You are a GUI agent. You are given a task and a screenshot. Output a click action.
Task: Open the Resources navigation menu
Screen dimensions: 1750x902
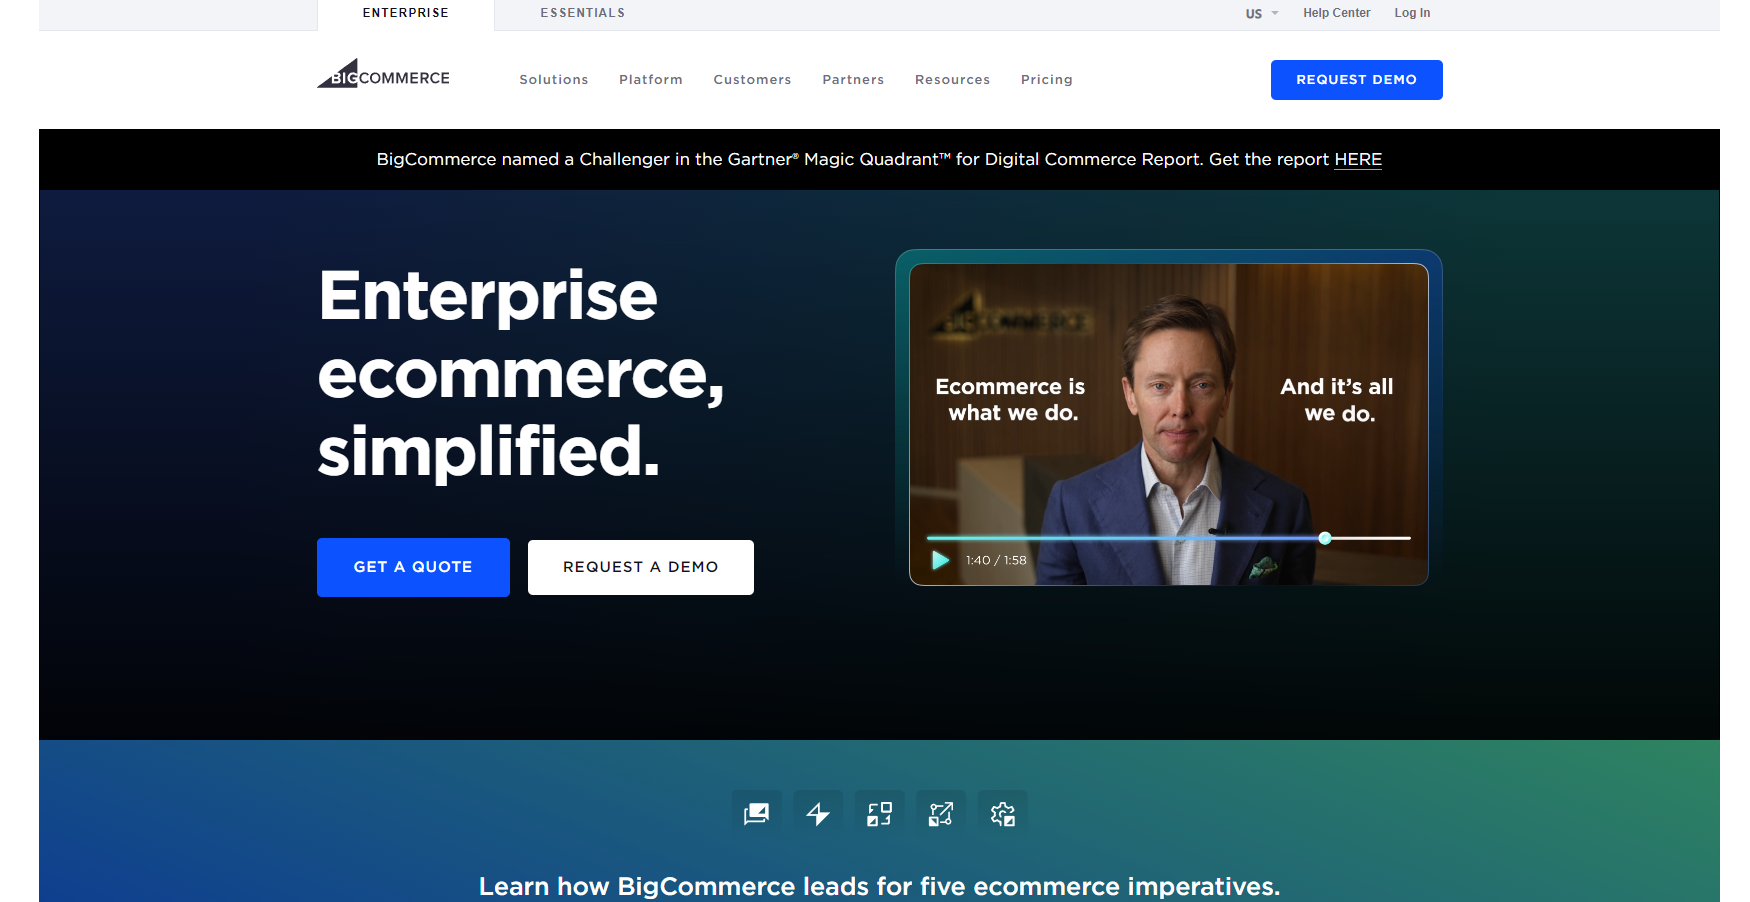tap(952, 80)
